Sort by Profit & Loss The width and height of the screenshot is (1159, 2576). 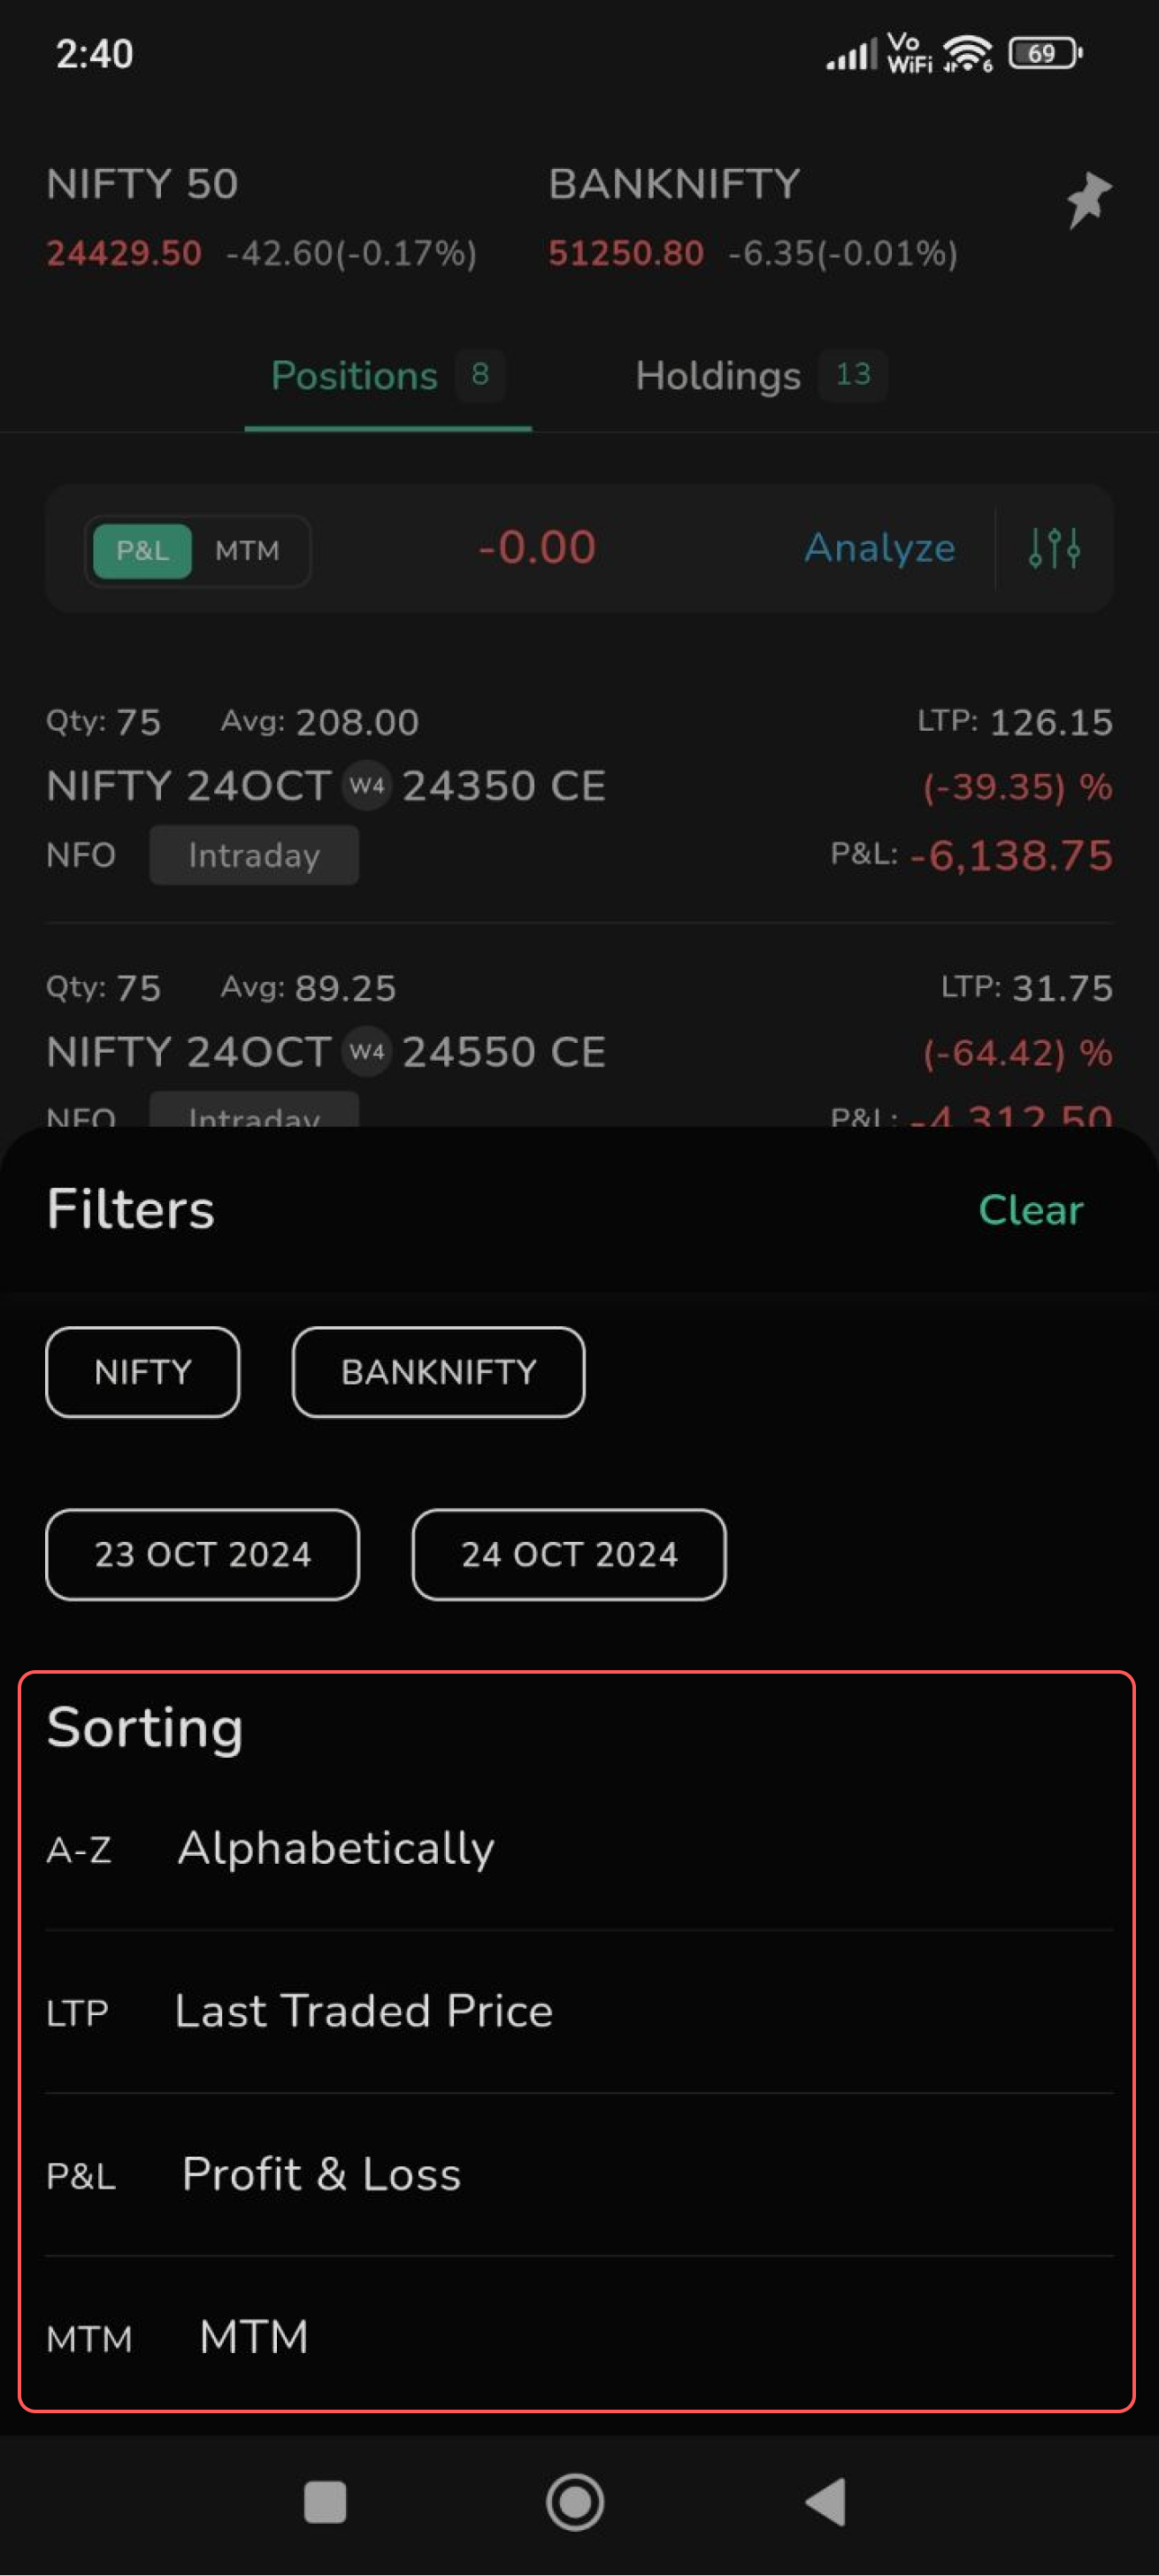click(321, 2173)
